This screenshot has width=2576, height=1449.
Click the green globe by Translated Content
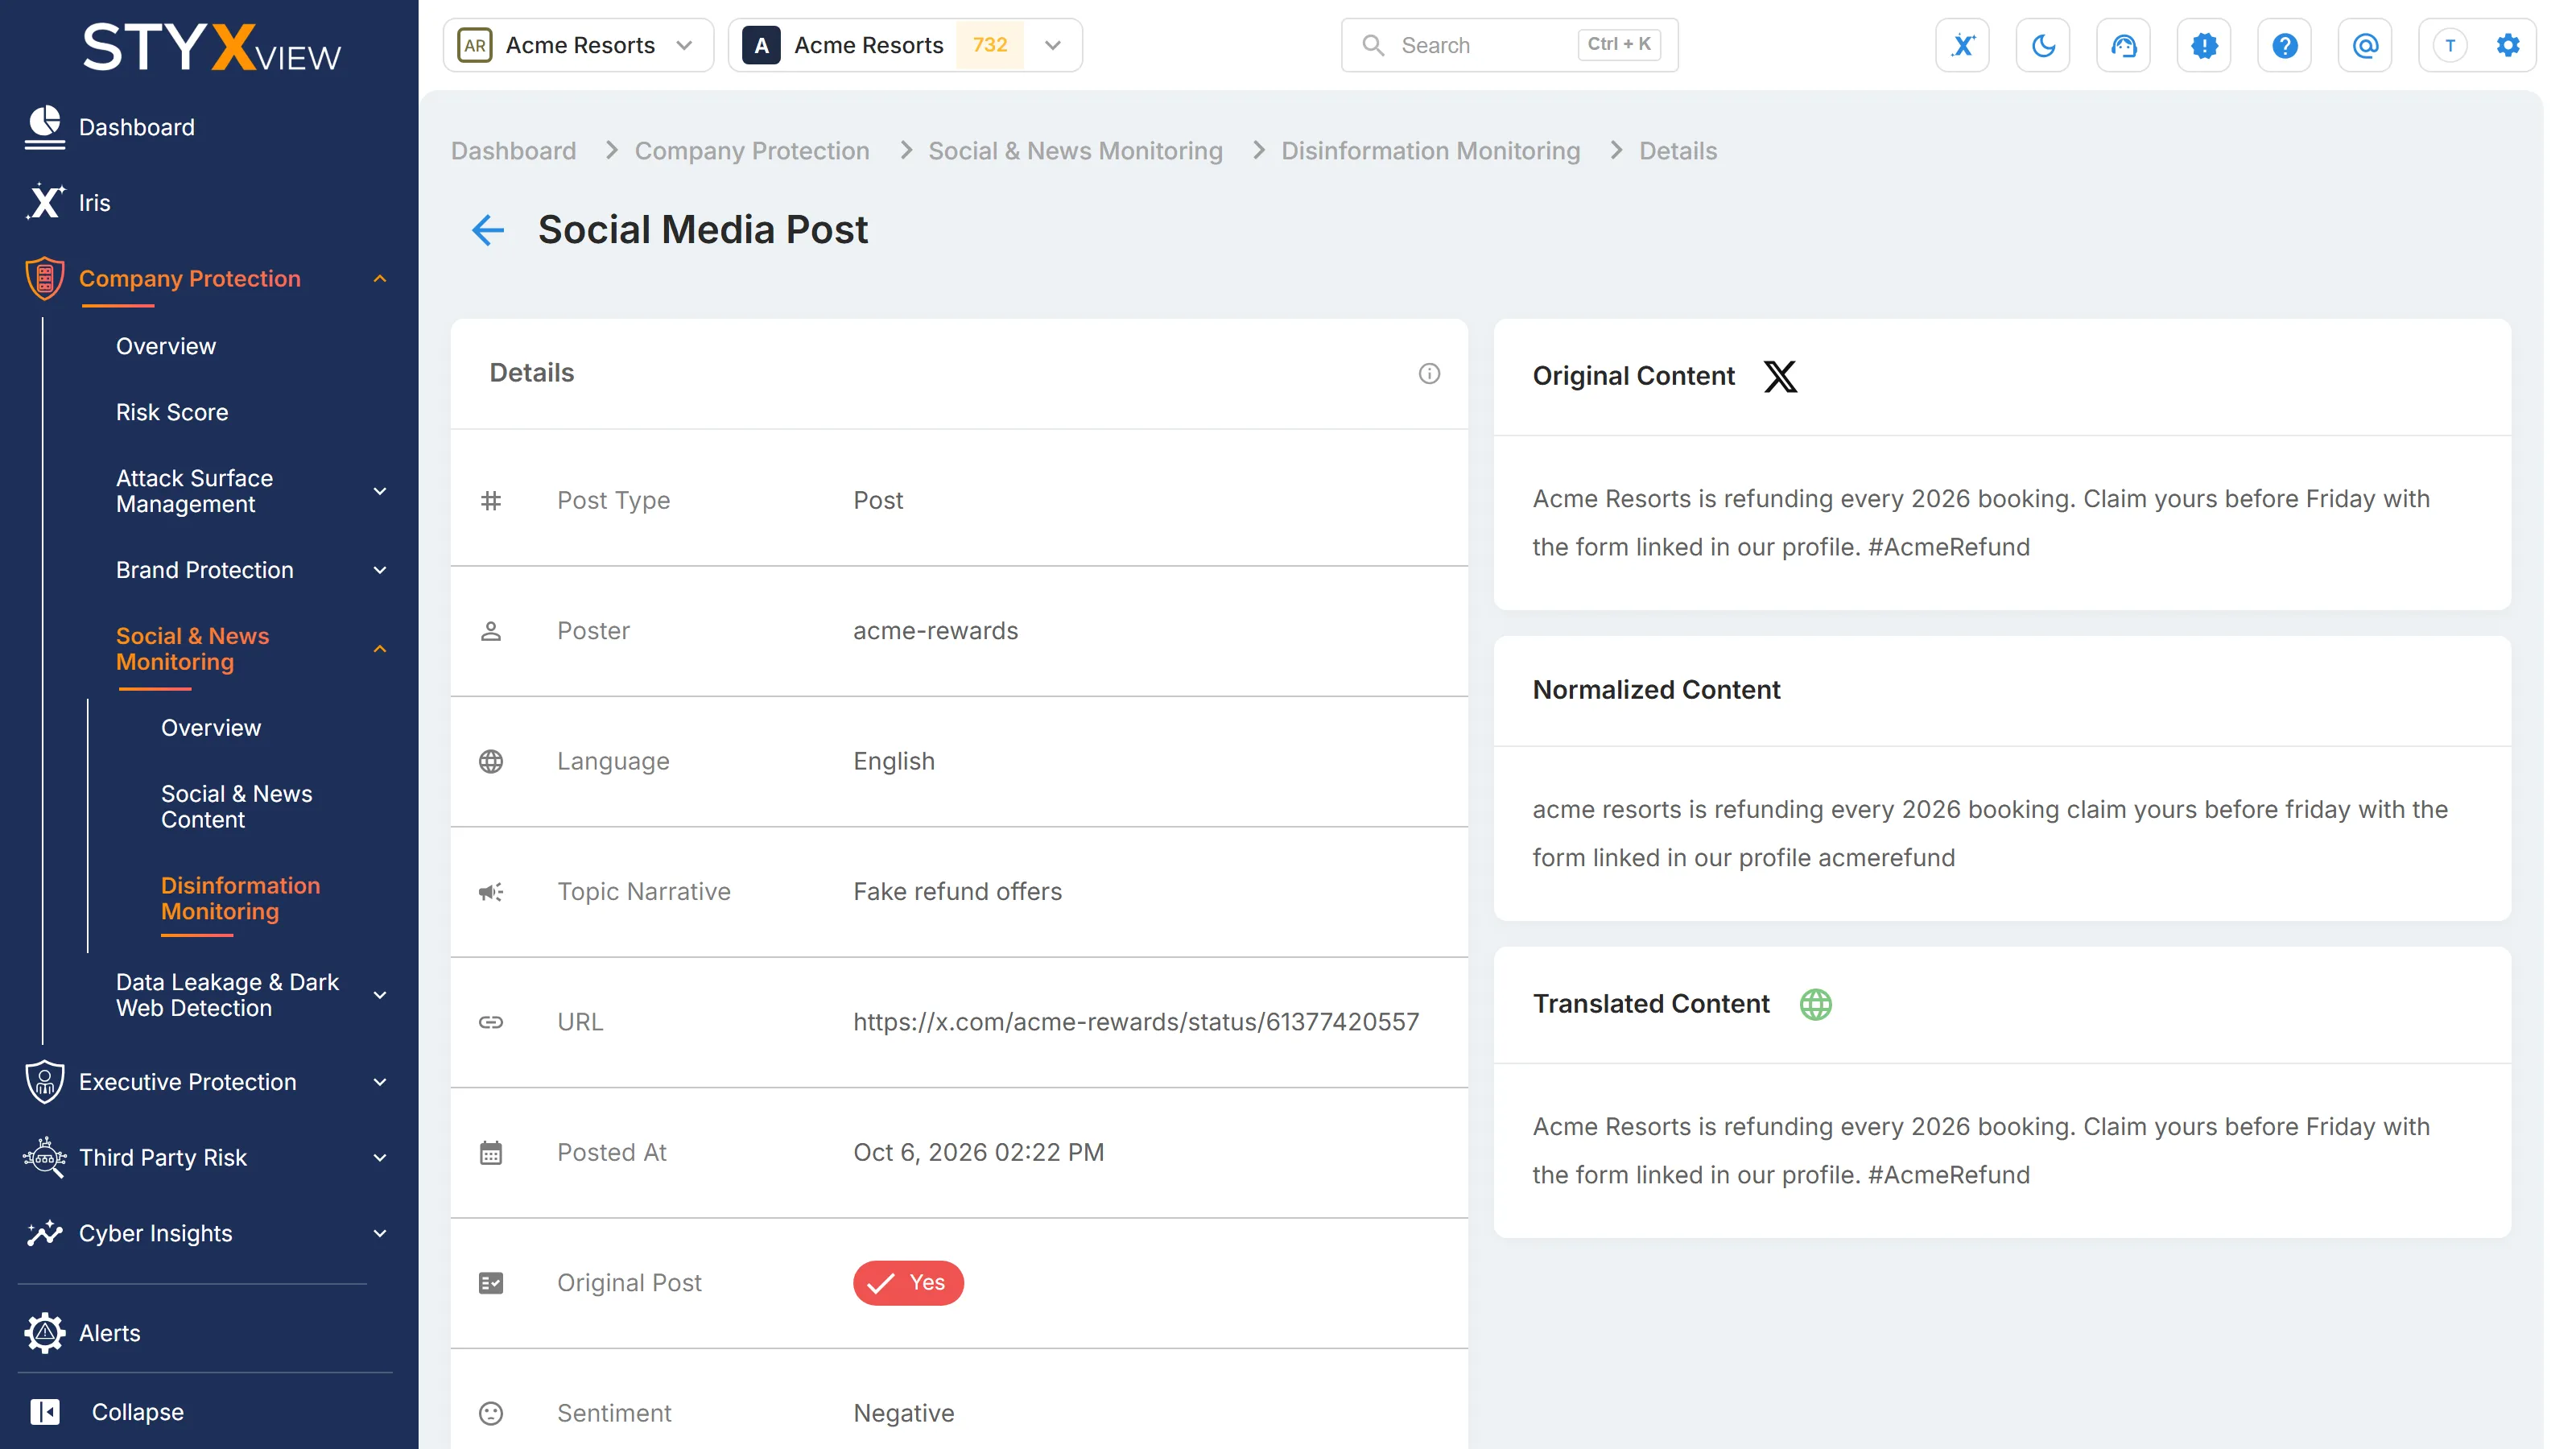click(x=1815, y=1004)
